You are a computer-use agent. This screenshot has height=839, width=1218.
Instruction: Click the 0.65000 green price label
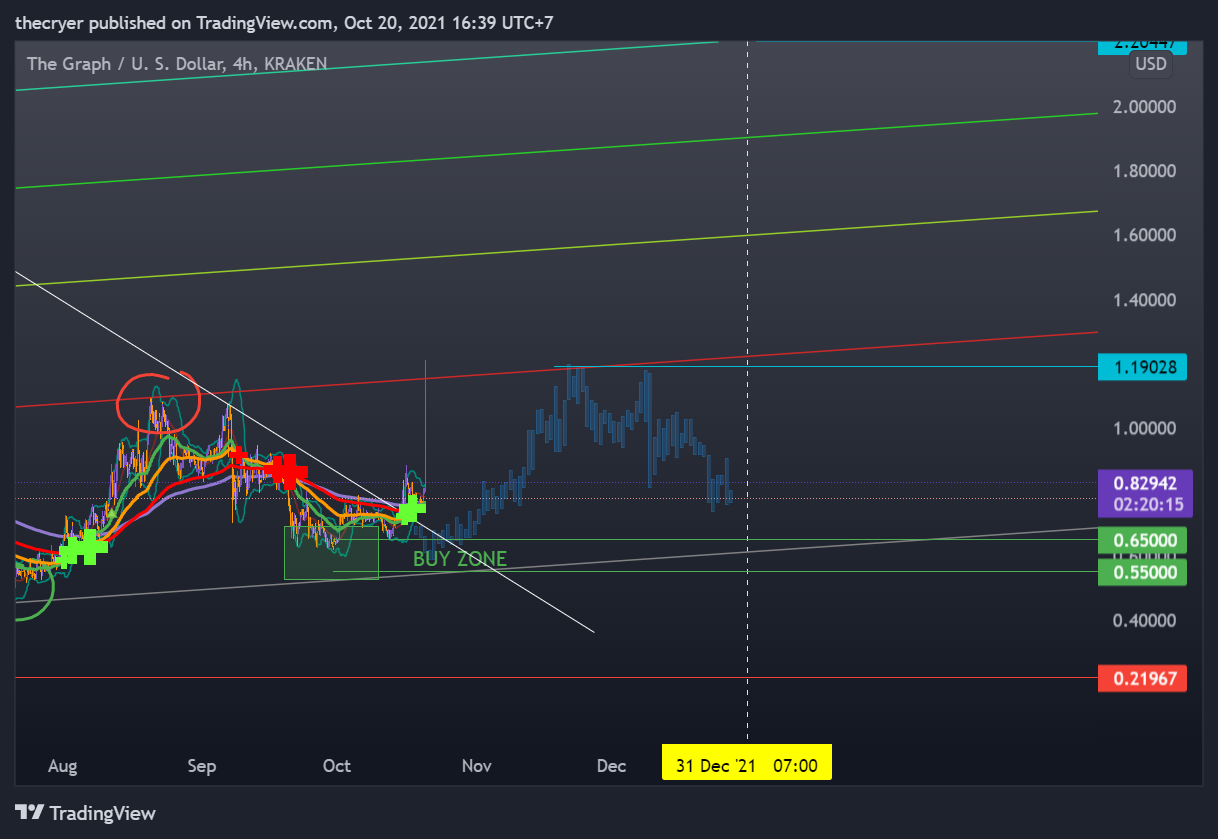1142,541
